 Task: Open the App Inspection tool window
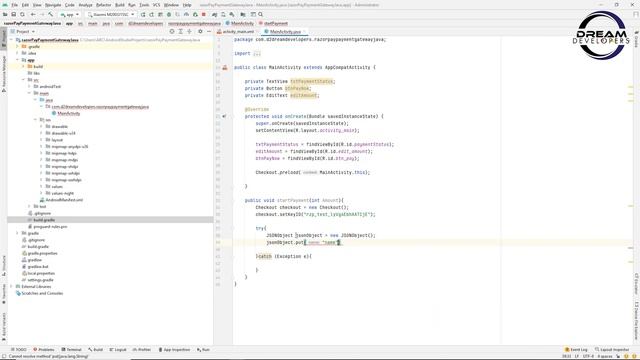(x=174, y=350)
